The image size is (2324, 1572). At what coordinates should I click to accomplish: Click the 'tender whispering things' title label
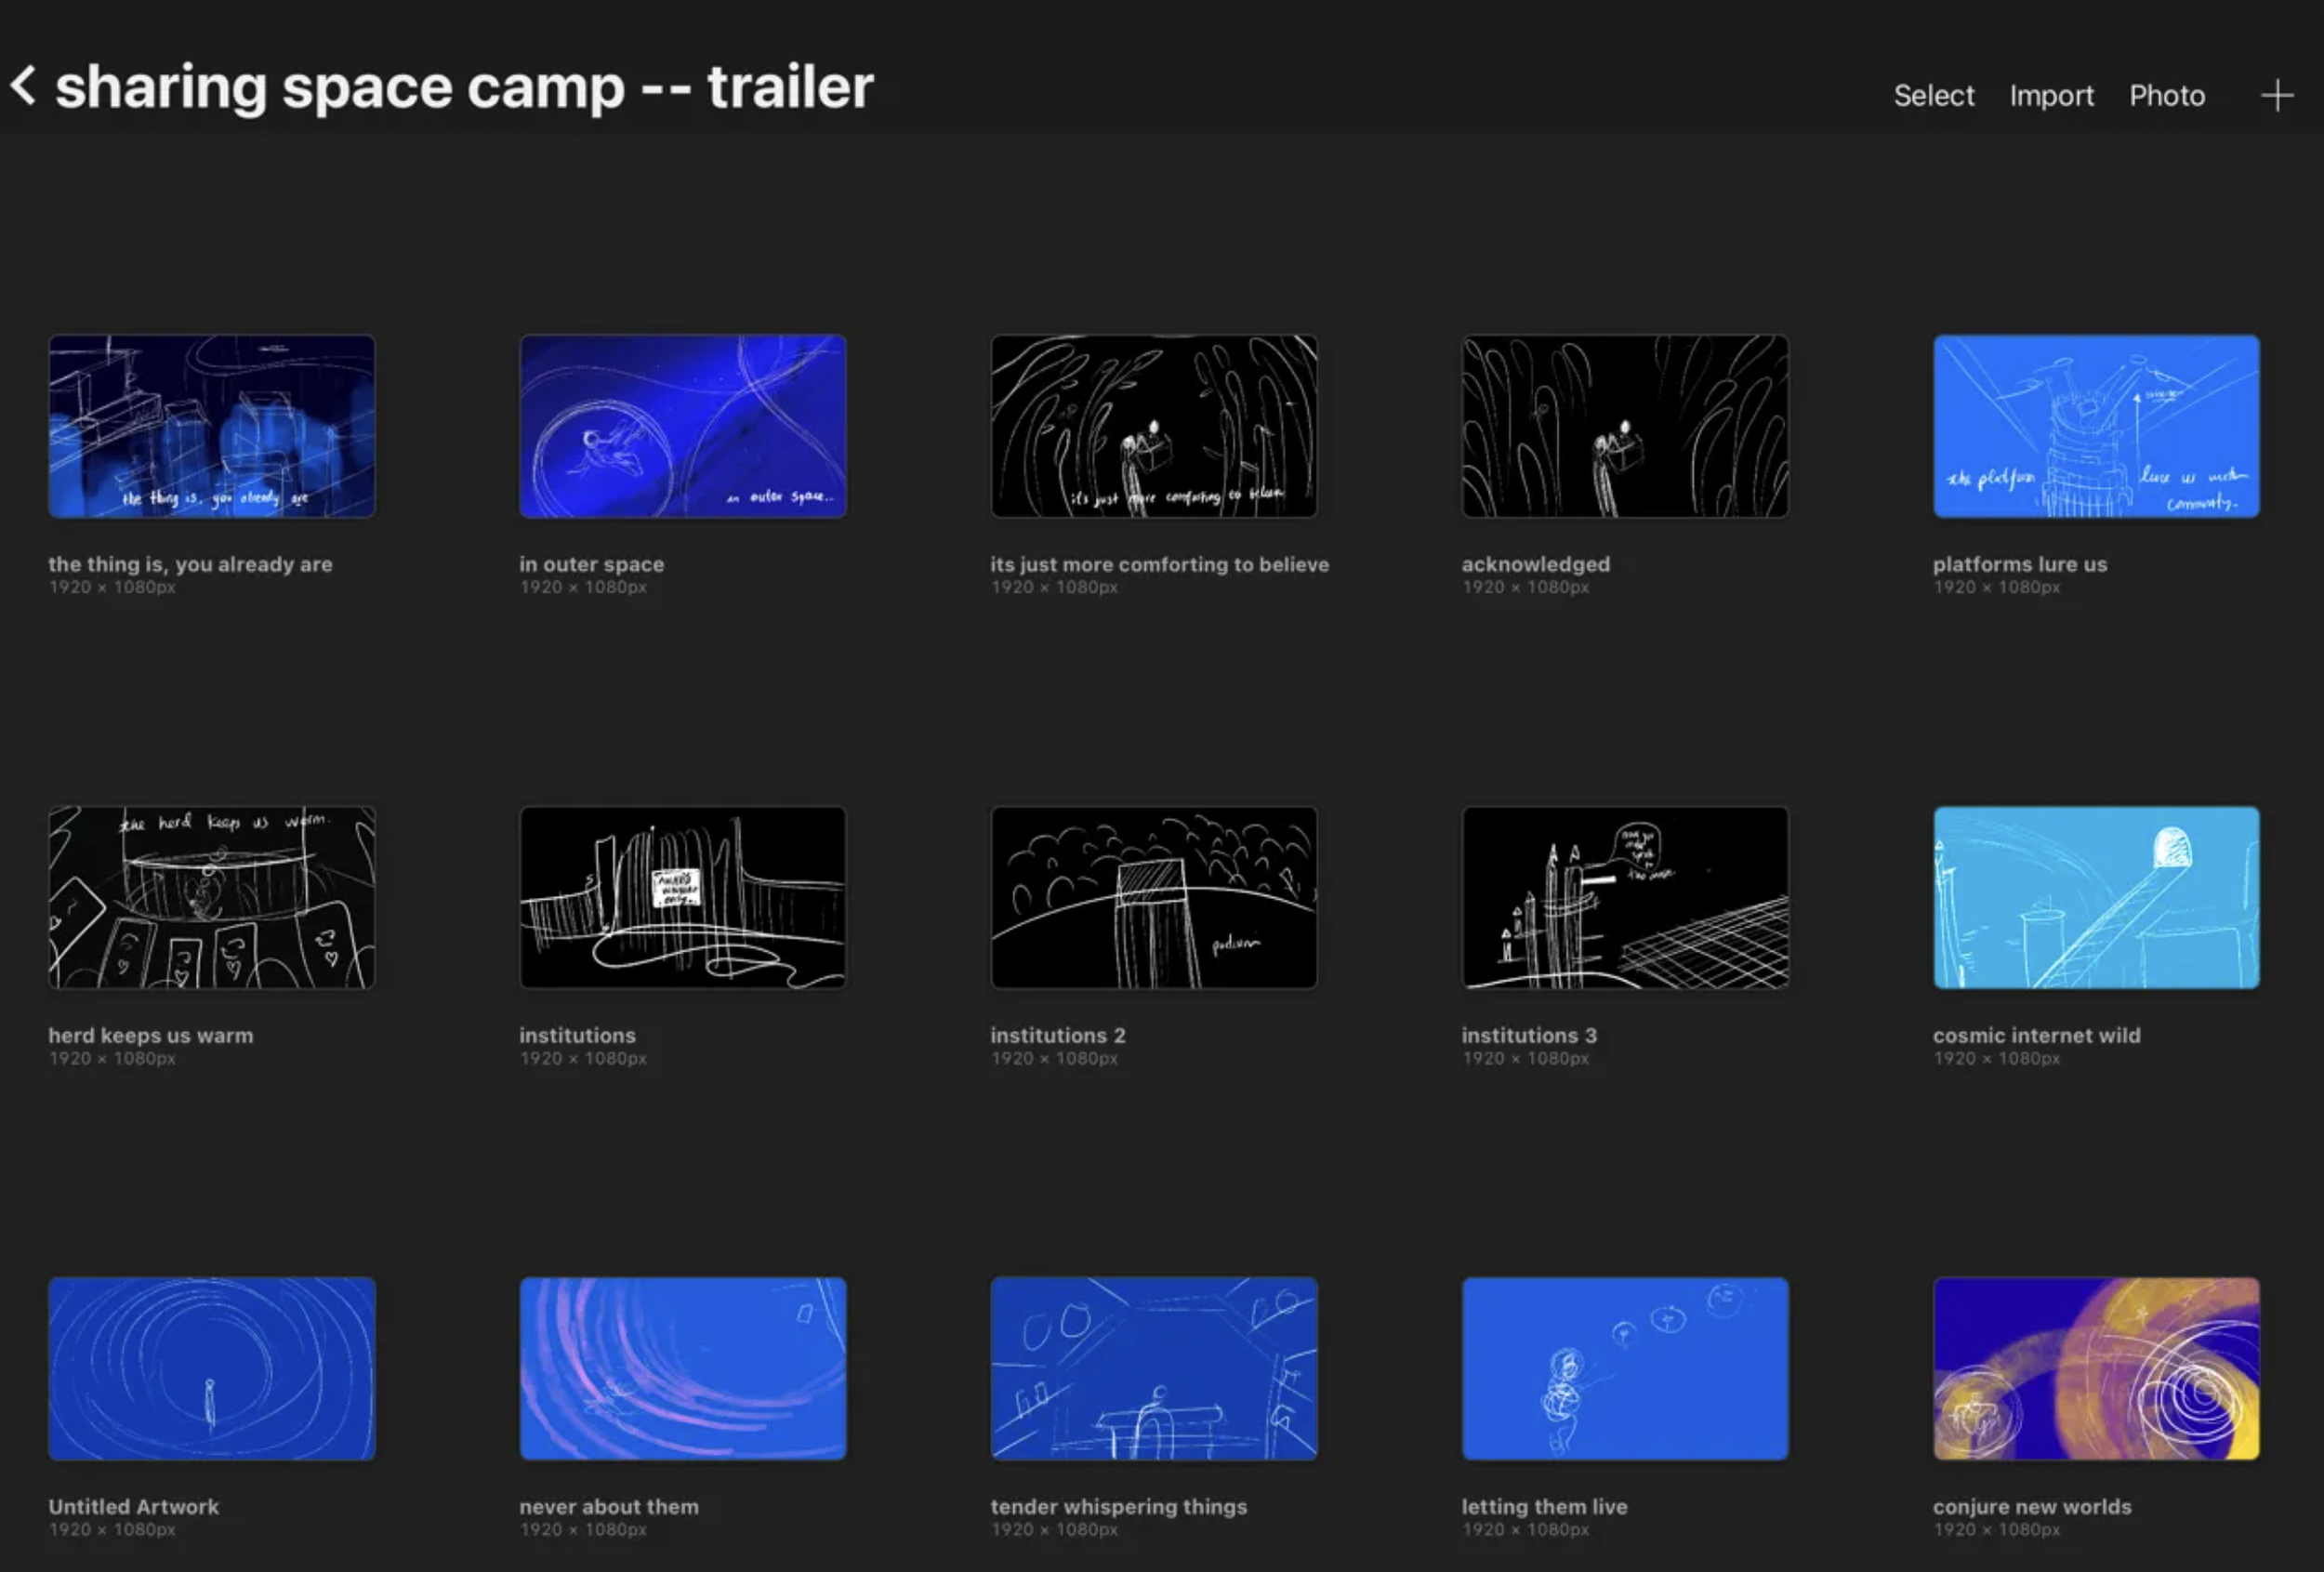[x=1118, y=1506]
